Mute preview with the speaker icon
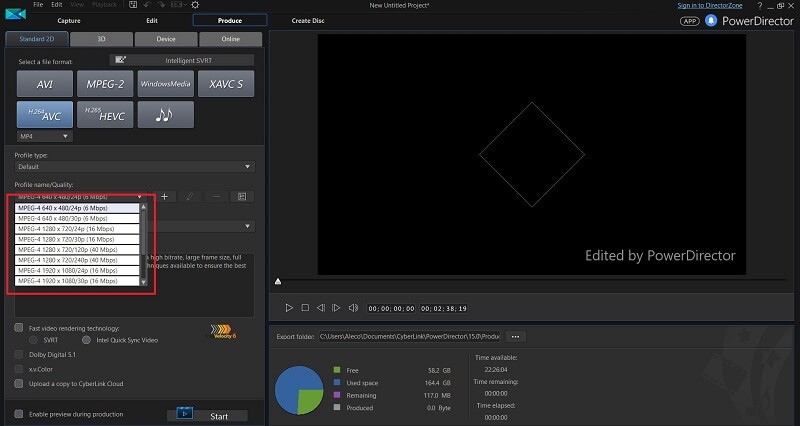 (353, 308)
